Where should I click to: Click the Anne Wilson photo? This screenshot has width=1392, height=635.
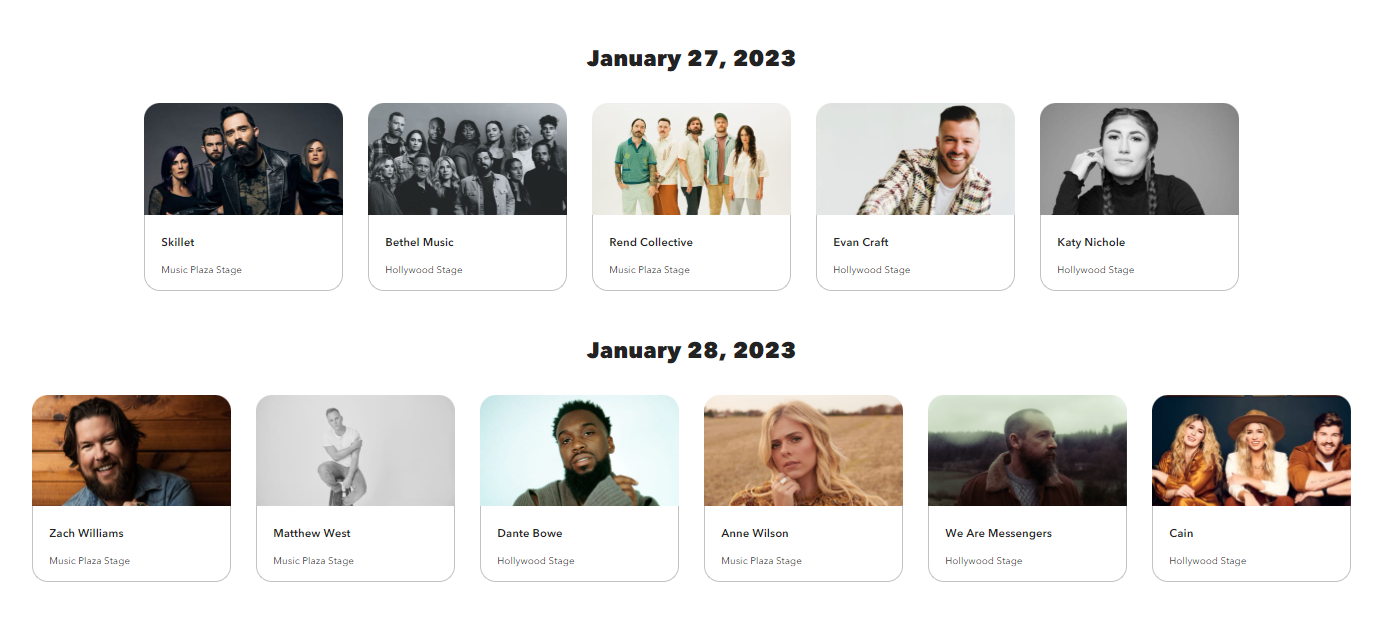[x=803, y=451]
